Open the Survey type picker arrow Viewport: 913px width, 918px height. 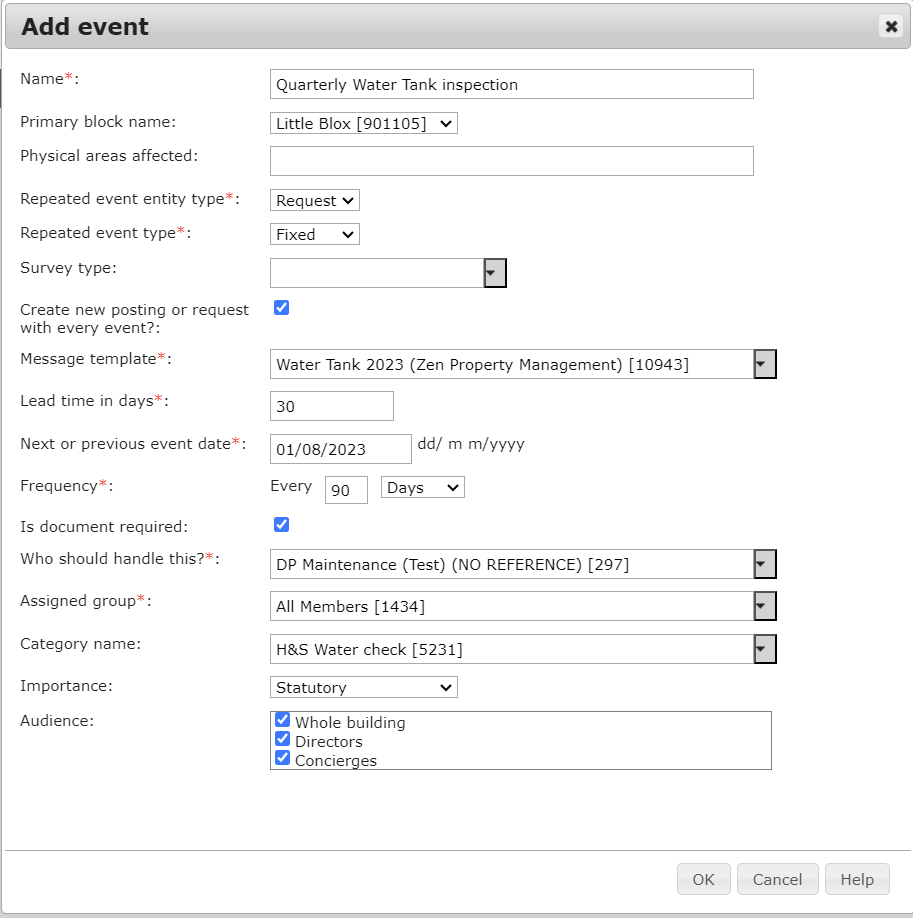(x=494, y=272)
